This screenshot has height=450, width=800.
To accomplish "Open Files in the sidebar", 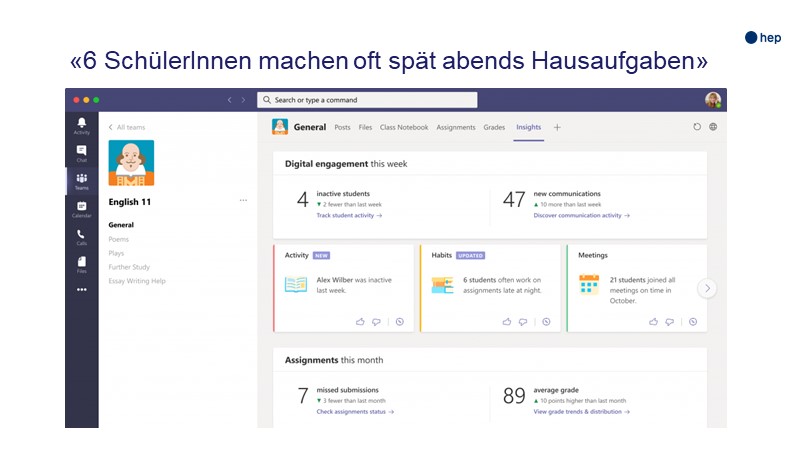I will pos(82,264).
